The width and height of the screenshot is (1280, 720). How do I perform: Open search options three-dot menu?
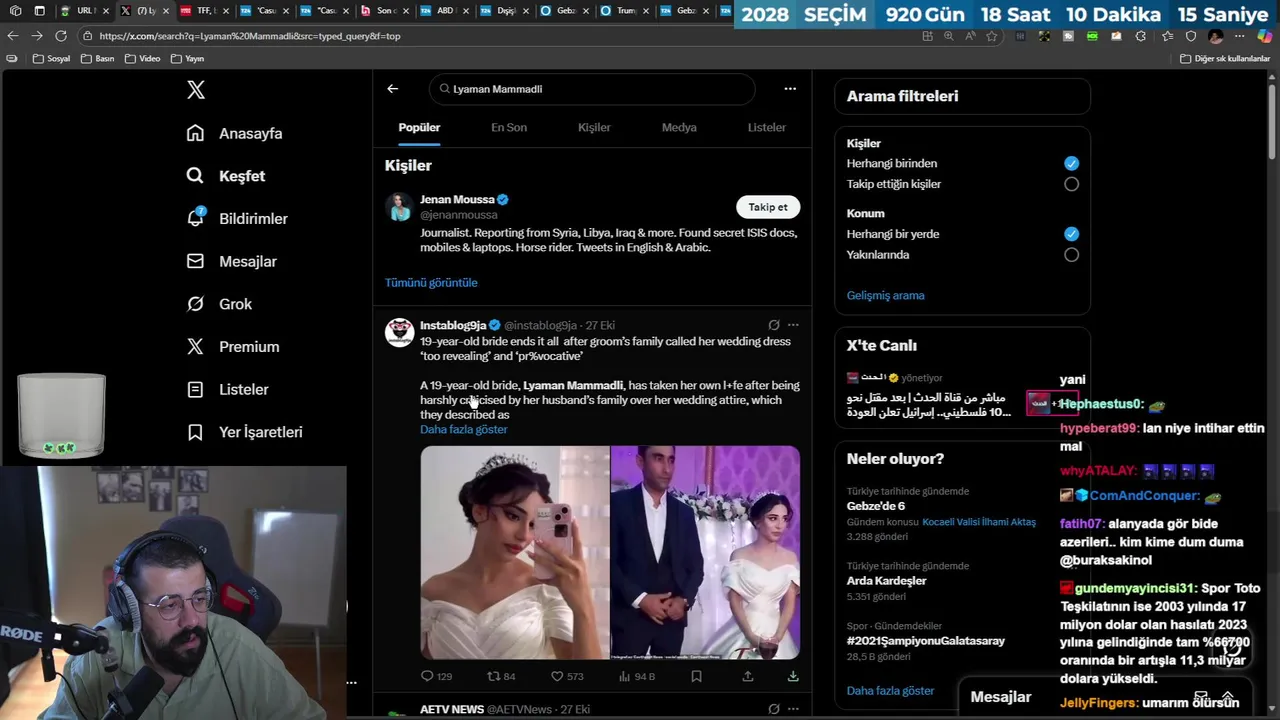coord(790,89)
